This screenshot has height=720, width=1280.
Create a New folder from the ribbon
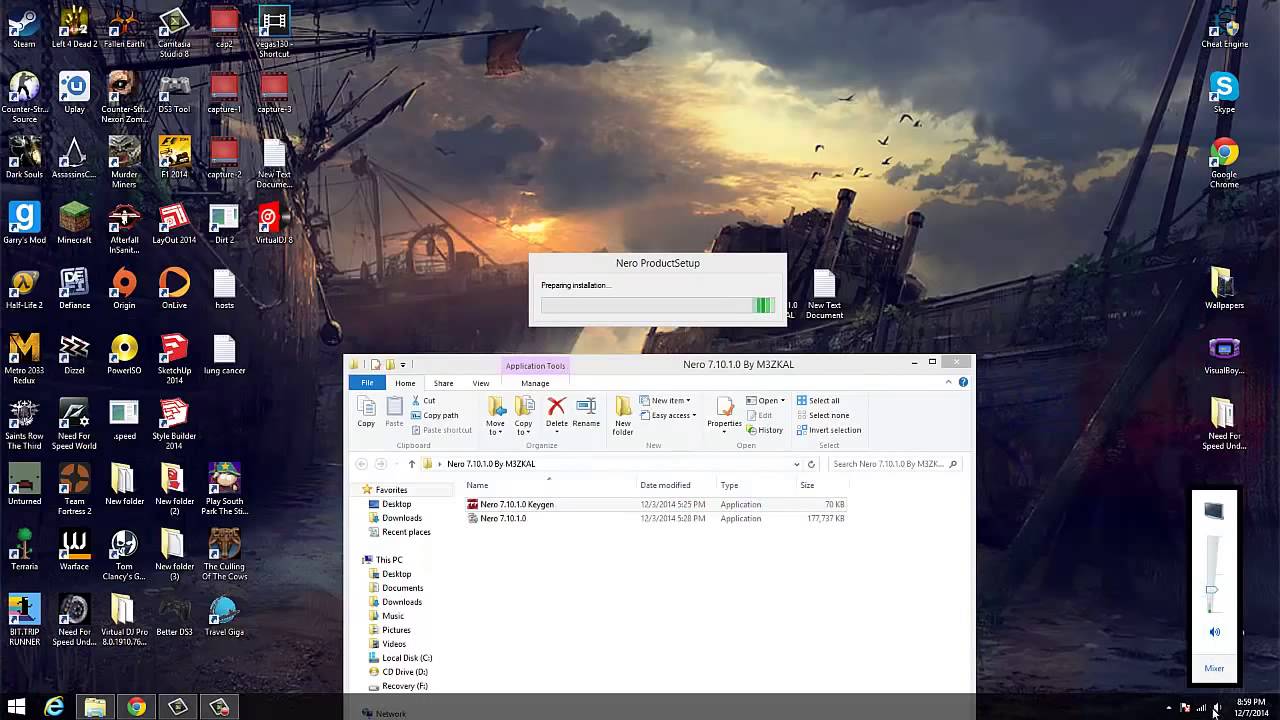[x=623, y=415]
